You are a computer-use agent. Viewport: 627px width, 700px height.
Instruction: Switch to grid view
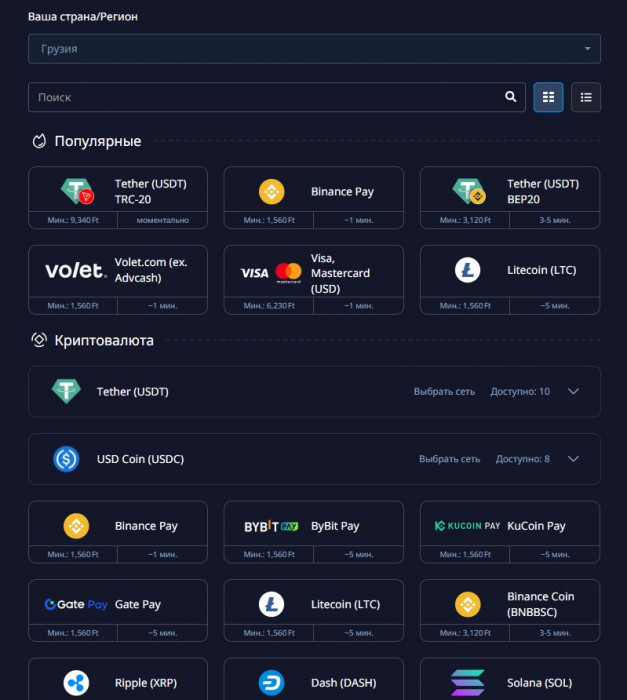[548, 97]
